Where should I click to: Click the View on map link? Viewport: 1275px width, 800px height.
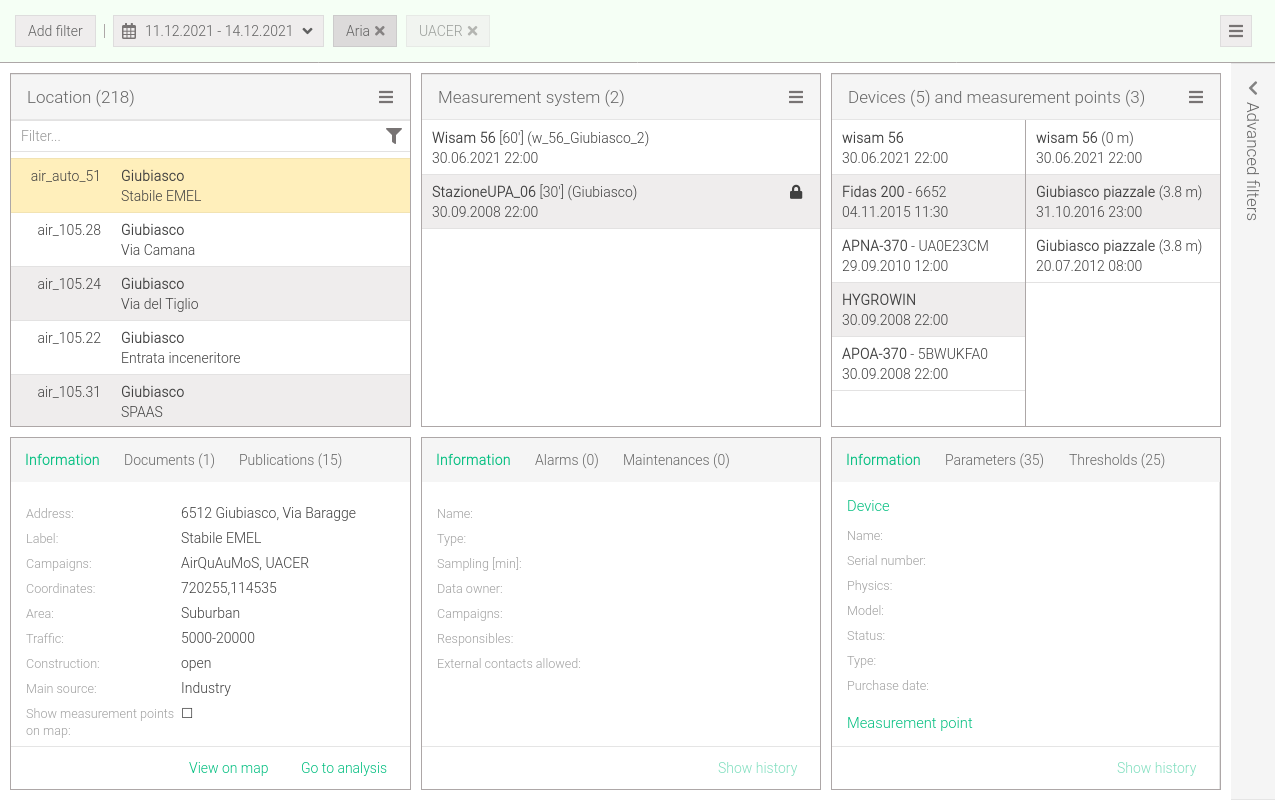pyautogui.click(x=229, y=768)
